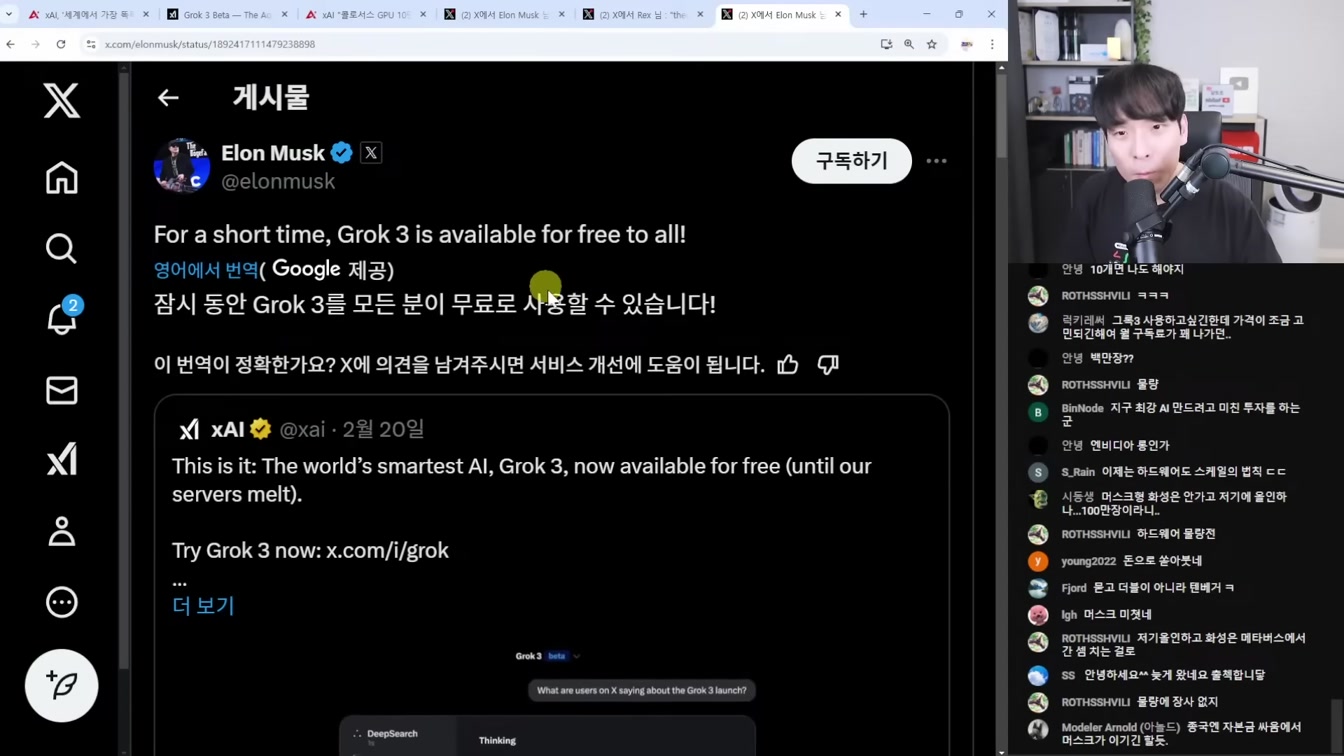Open tab search dropdown arrow

click(x=9, y=14)
